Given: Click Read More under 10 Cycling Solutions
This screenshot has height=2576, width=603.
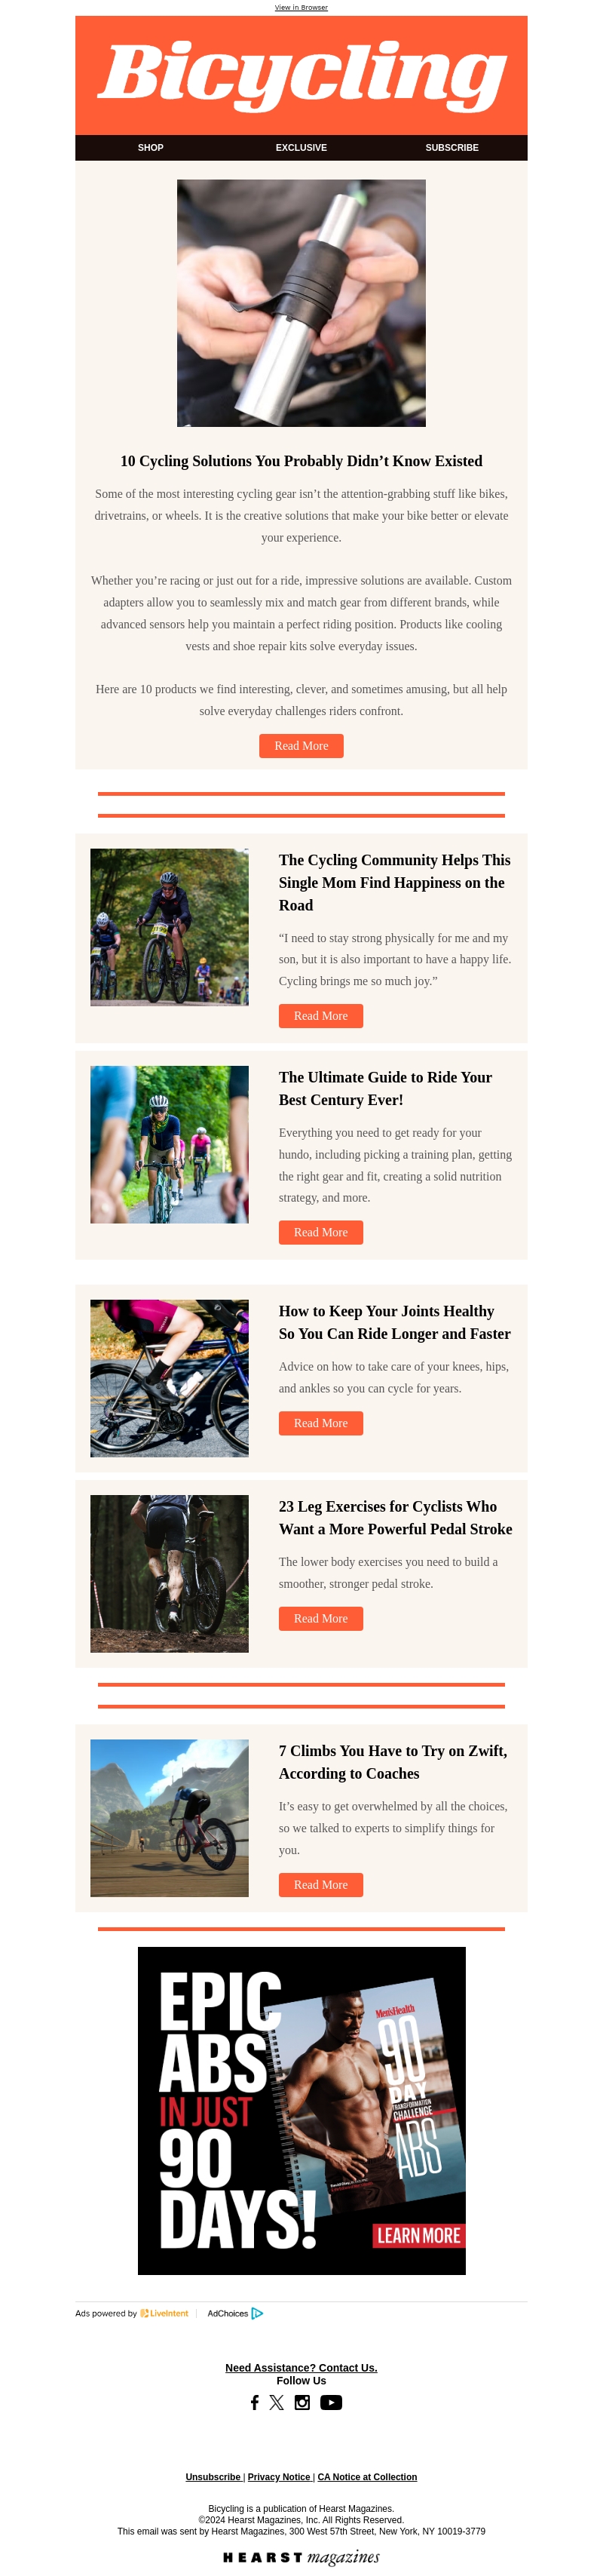Looking at the screenshot, I should click(301, 746).
